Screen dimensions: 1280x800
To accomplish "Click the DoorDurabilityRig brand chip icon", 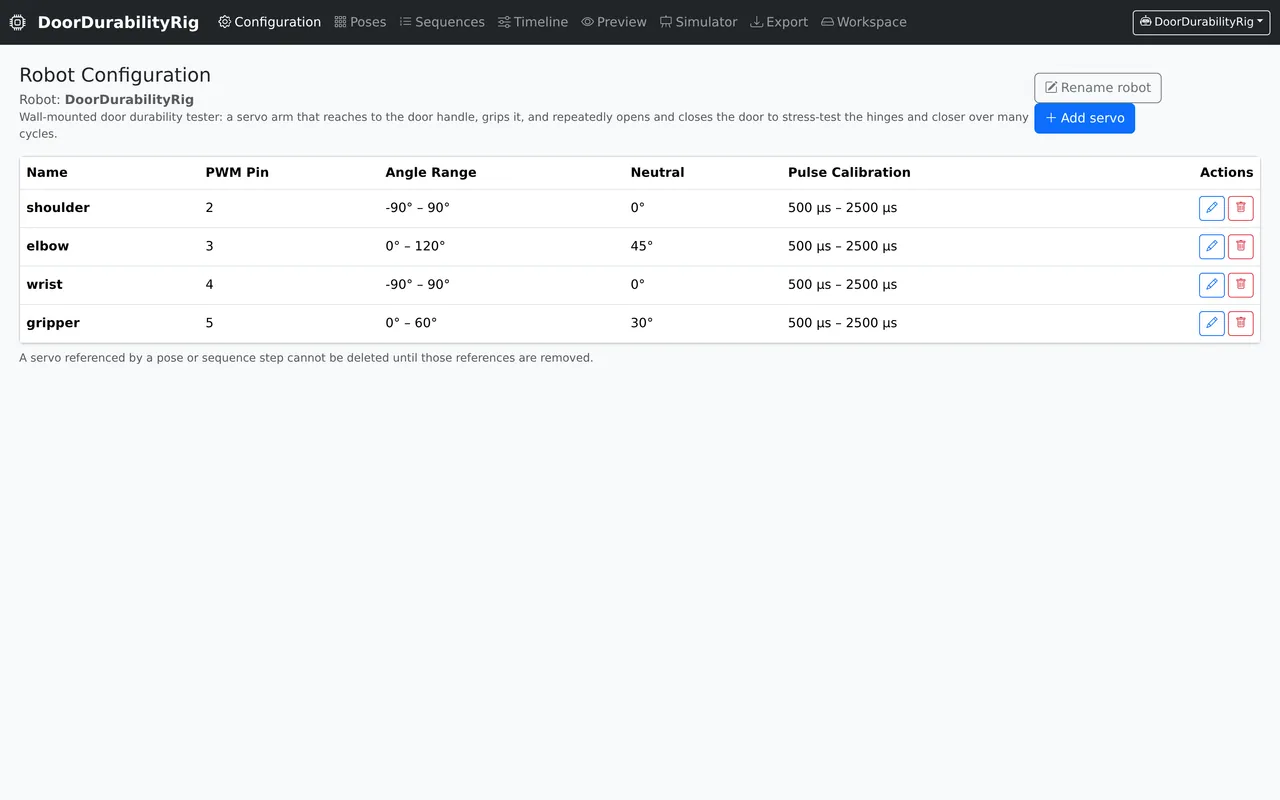I will coord(17,22).
